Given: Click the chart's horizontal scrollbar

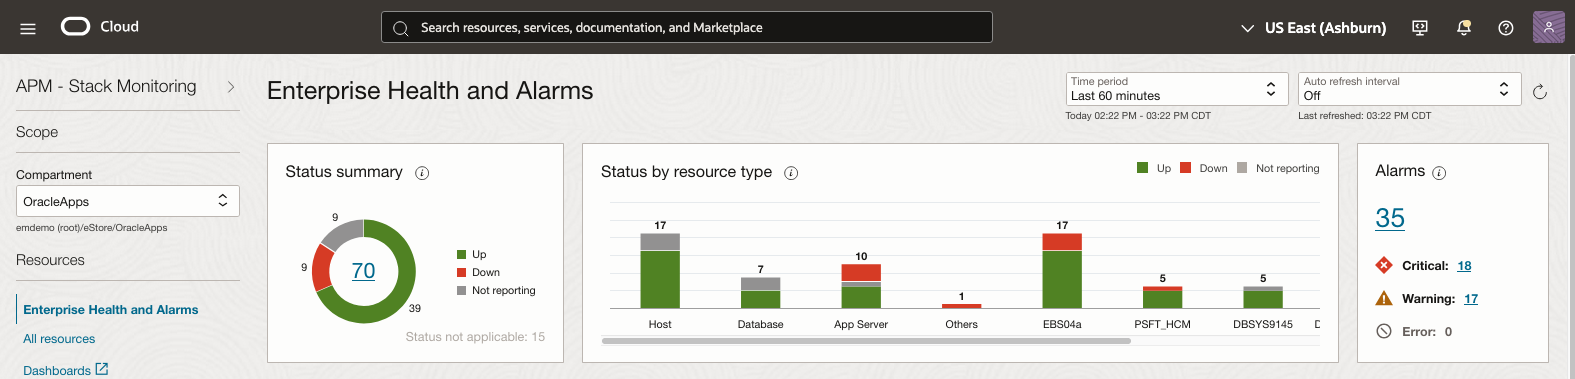Looking at the screenshot, I should point(866,341).
